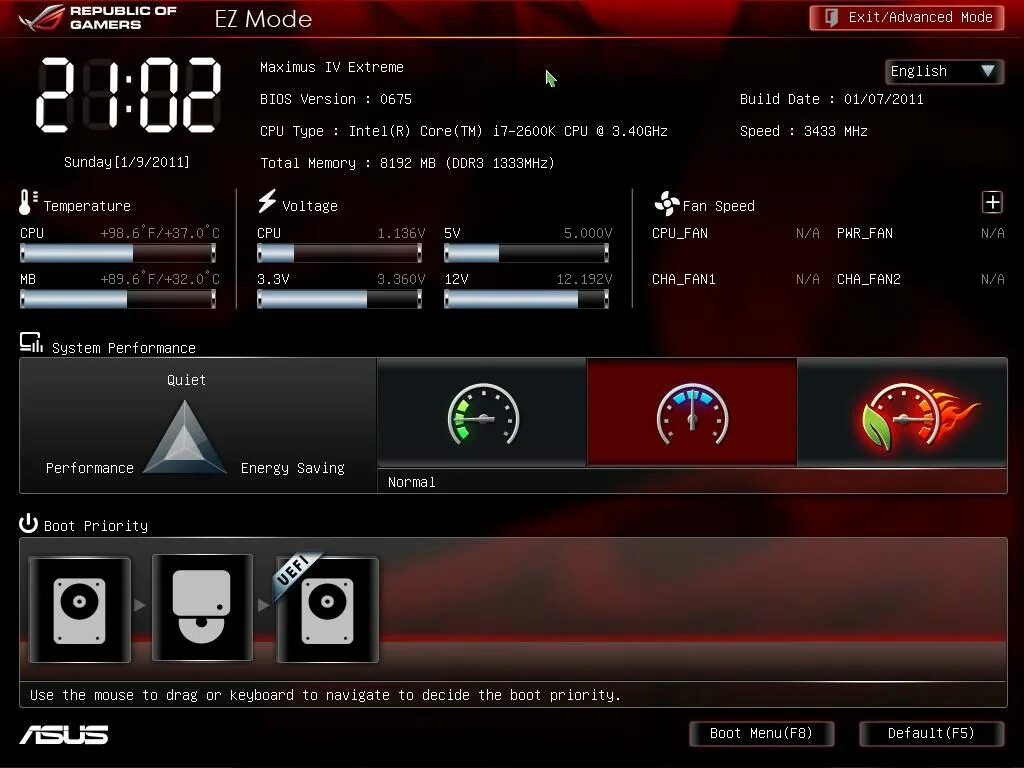Click 'Speed : 3433 MHz' text
The height and width of the screenshot is (768, 1024).
pyautogui.click(x=803, y=131)
